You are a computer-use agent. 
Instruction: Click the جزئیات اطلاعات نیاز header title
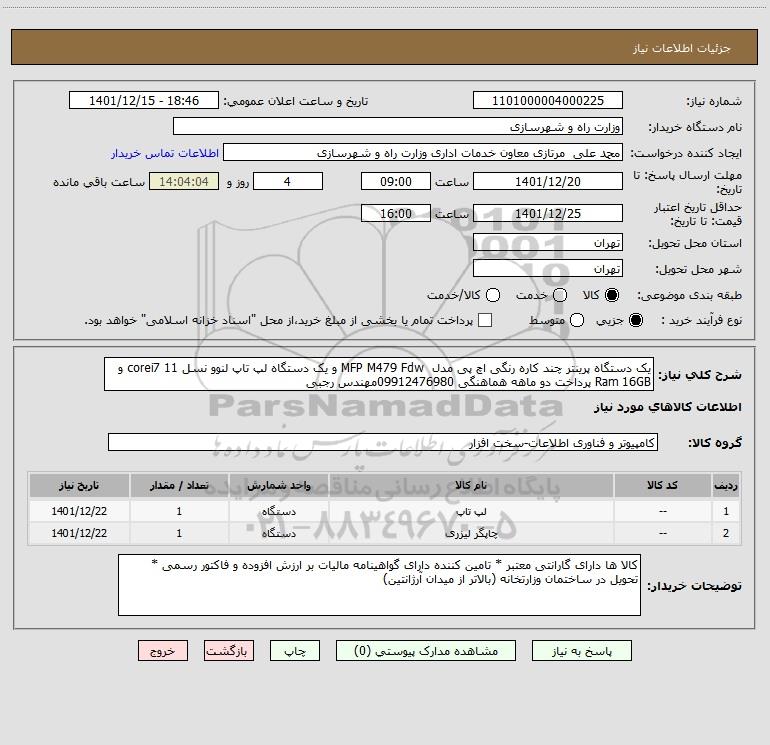[681, 48]
